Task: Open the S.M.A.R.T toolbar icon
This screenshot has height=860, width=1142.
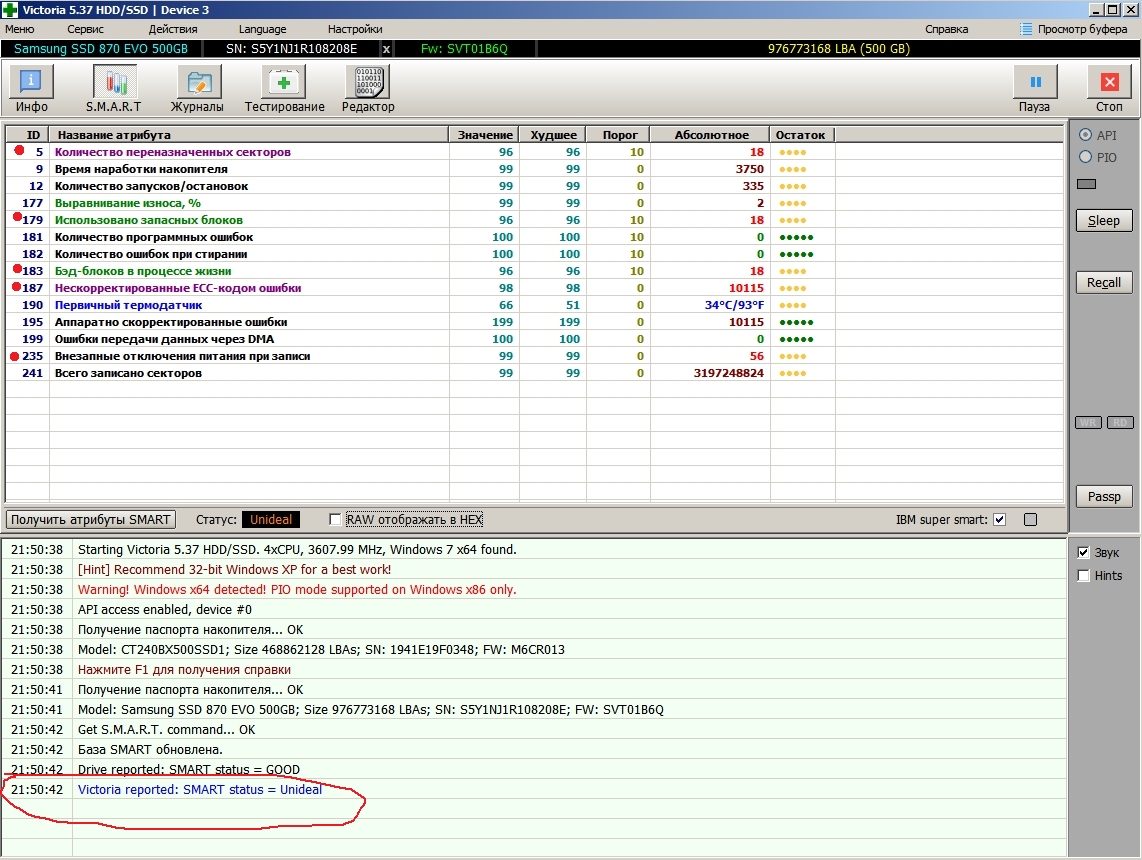Action: pos(114,82)
